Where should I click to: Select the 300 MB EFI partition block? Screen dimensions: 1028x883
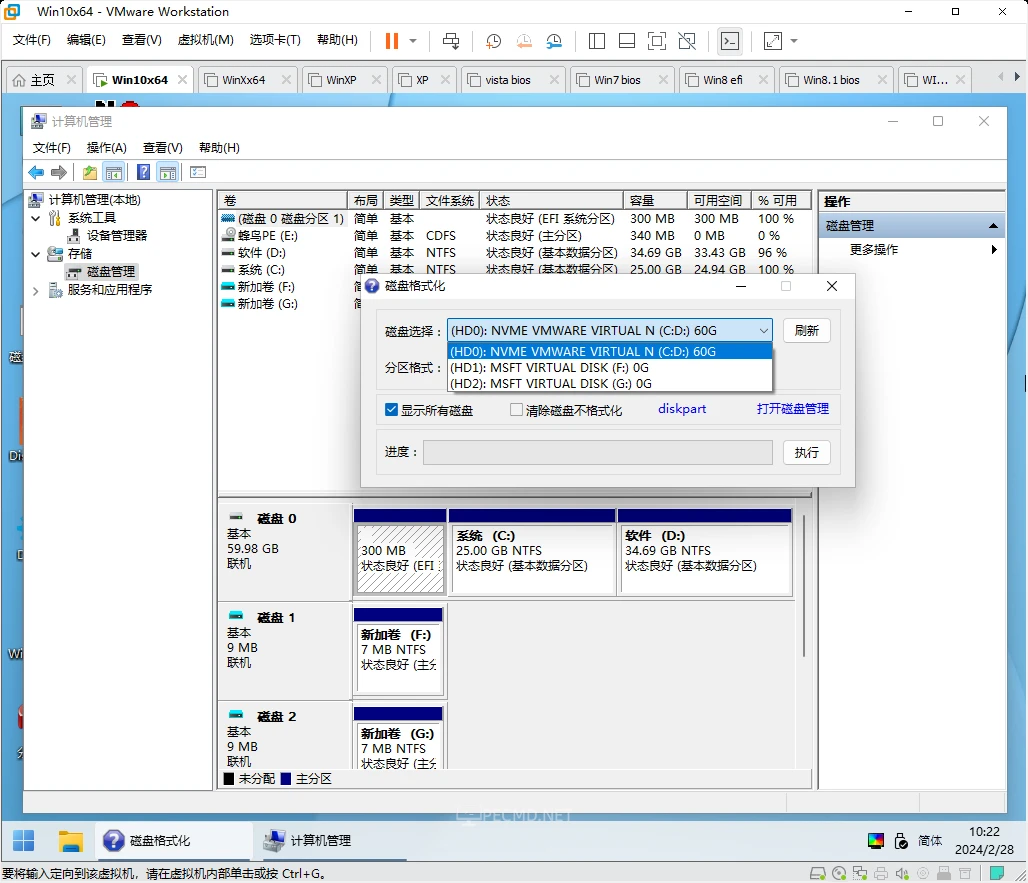click(400, 552)
